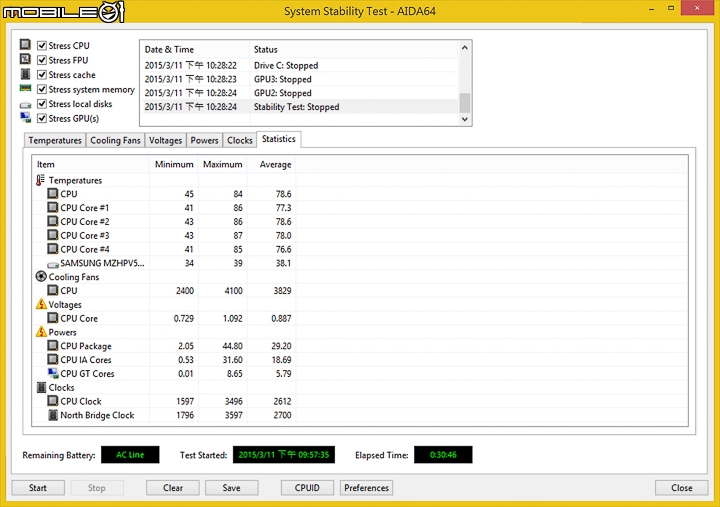Disable the Stress local disks checkbox
Image resolution: width=720 pixels, height=507 pixels.
[x=42, y=104]
